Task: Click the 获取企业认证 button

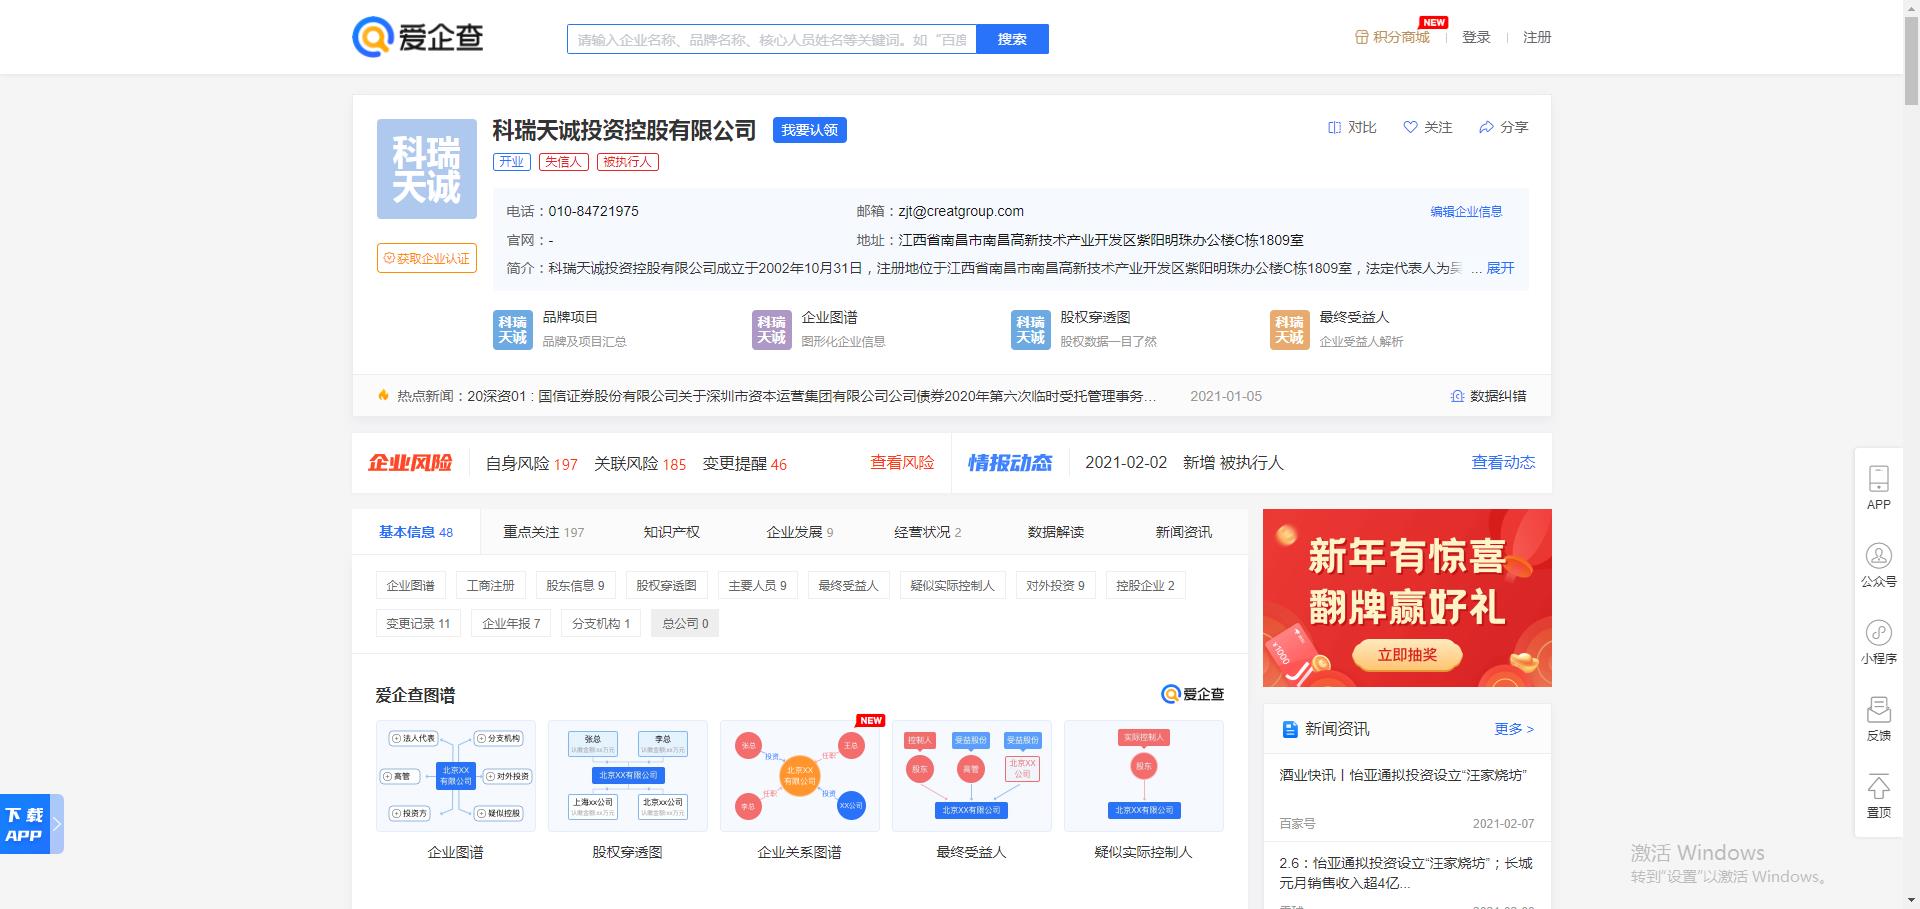Action: (x=427, y=258)
